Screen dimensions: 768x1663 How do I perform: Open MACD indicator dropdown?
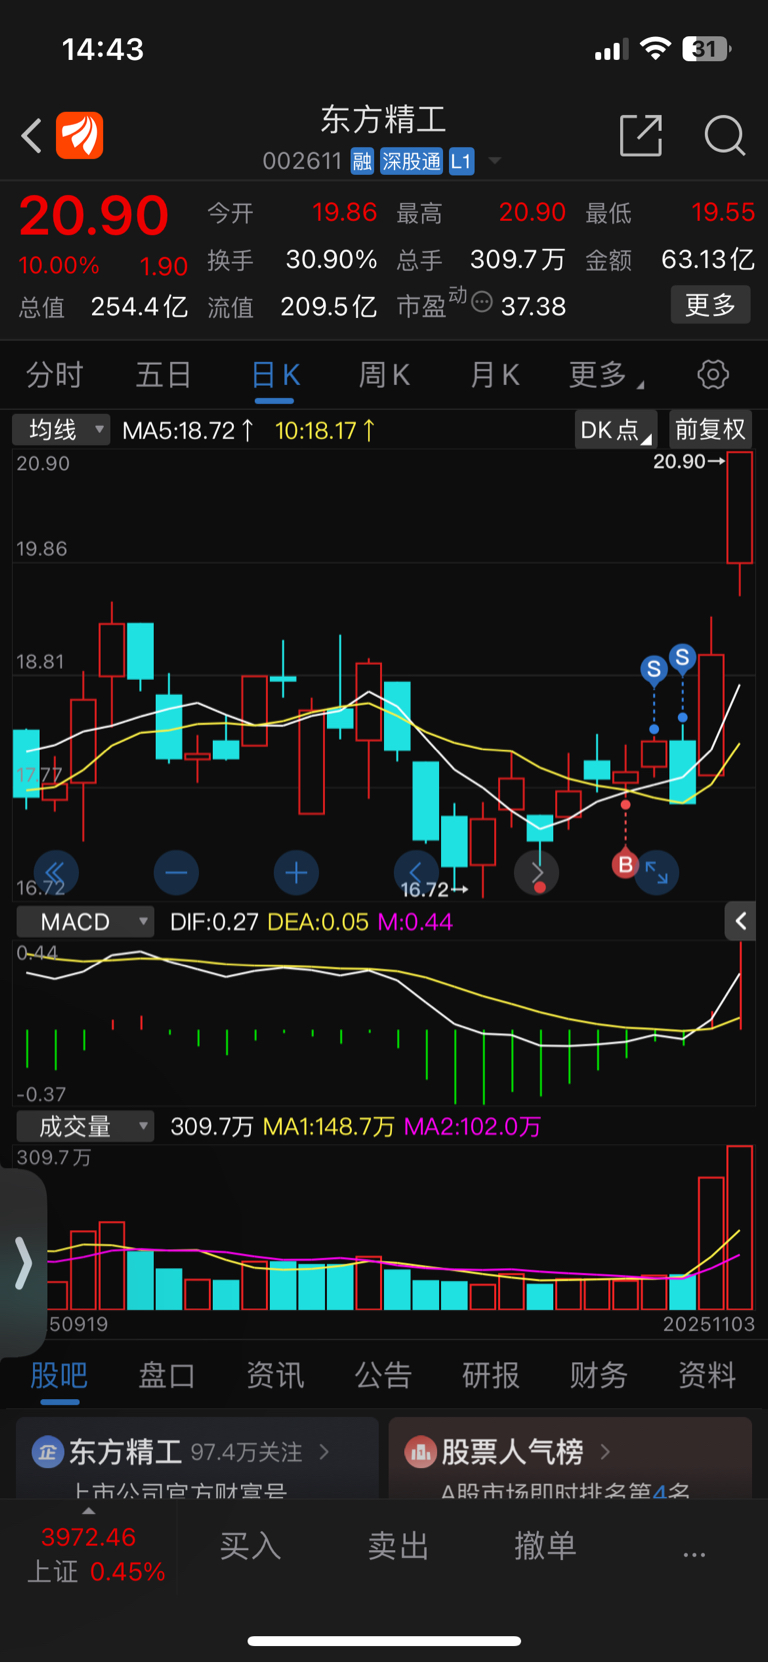pyautogui.click(x=85, y=921)
